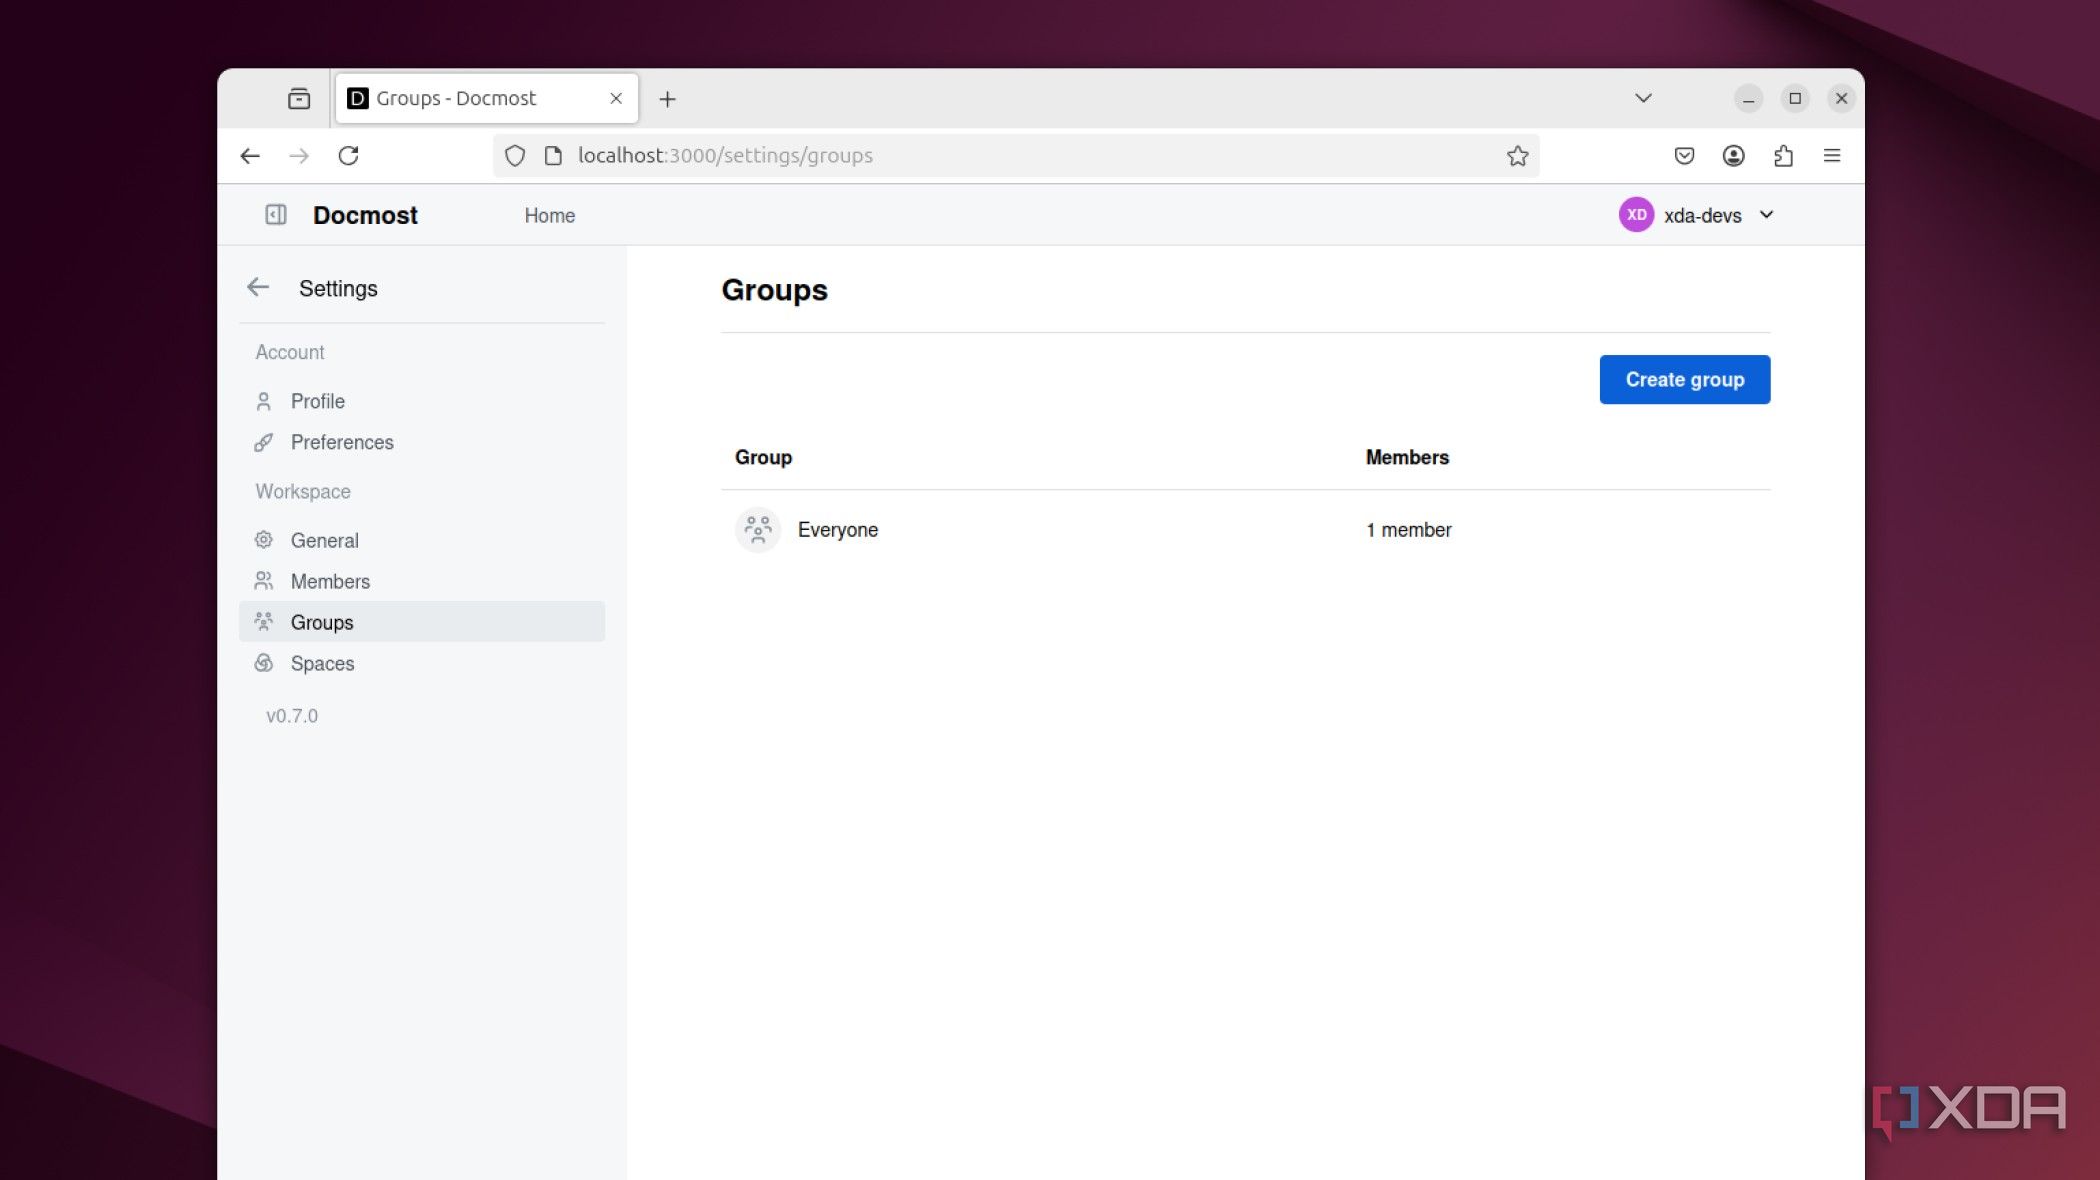The image size is (2100, 1180).
Task: Bookmark this page with the star icon
Action: pyautogui.click(x=1517, y=156)
